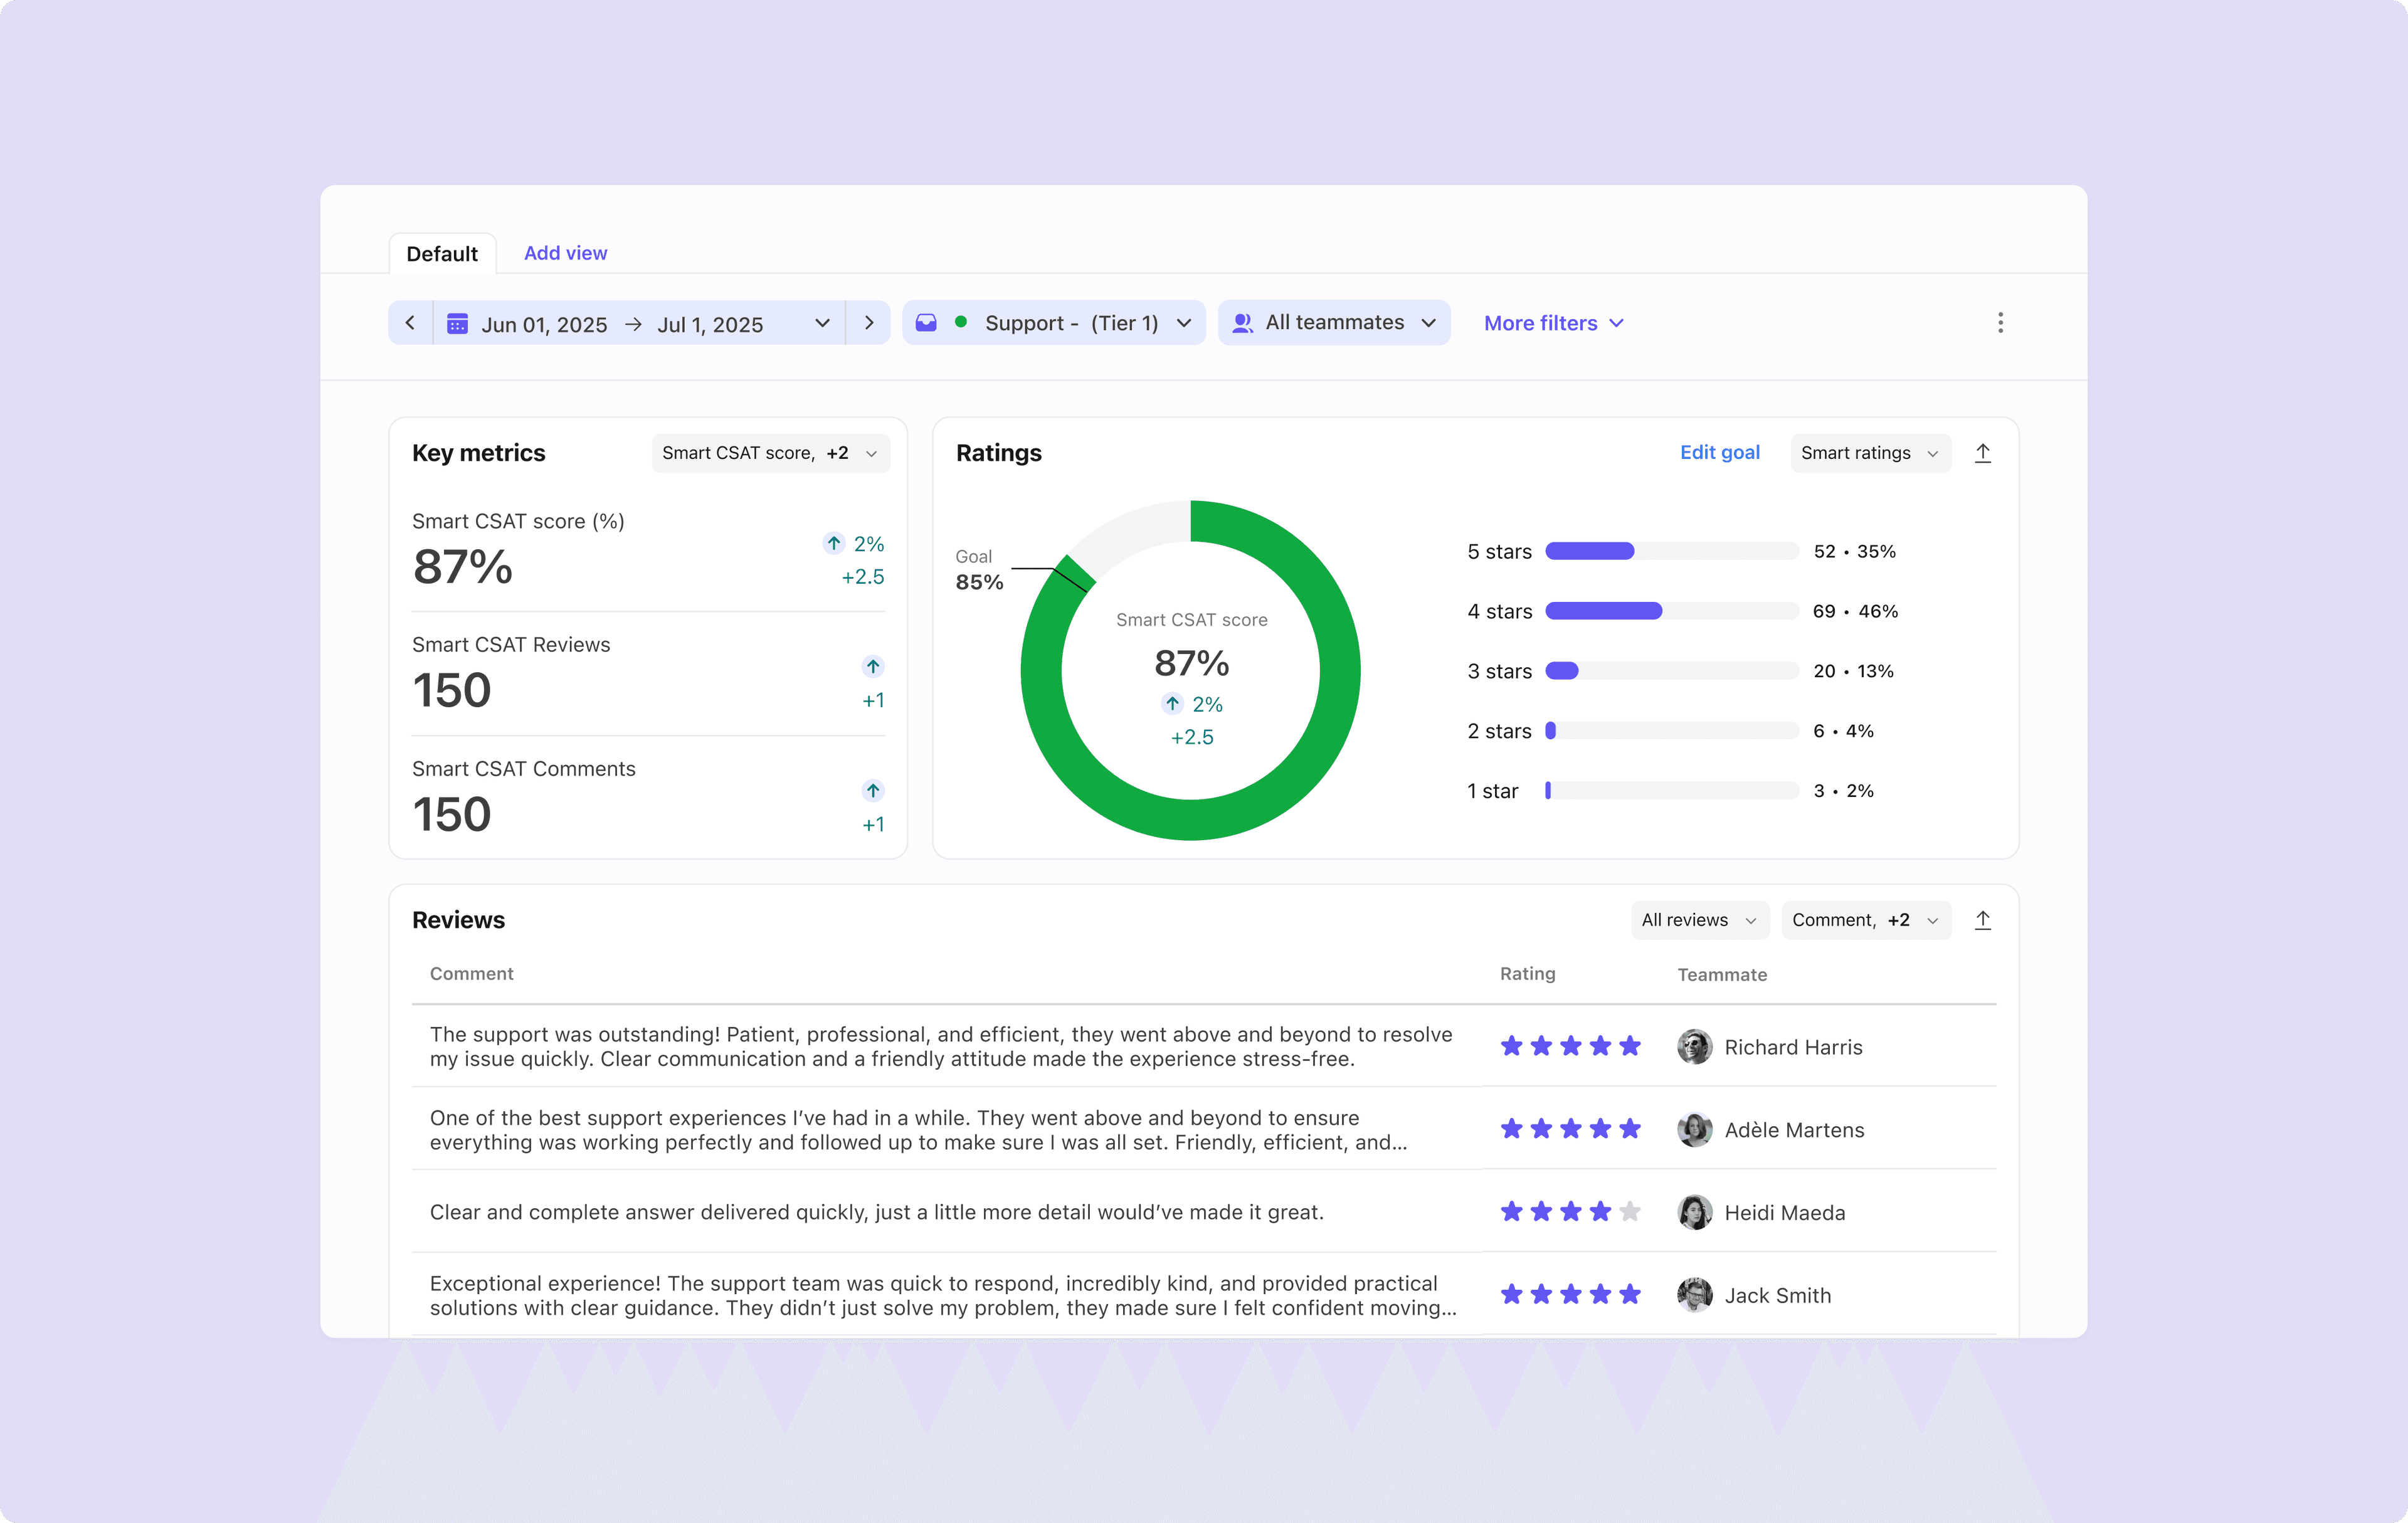The height and width of the screenshot is (1523, 2408).
Task: Click the export icon in Reviews panel
Action: pos(1983,920)
